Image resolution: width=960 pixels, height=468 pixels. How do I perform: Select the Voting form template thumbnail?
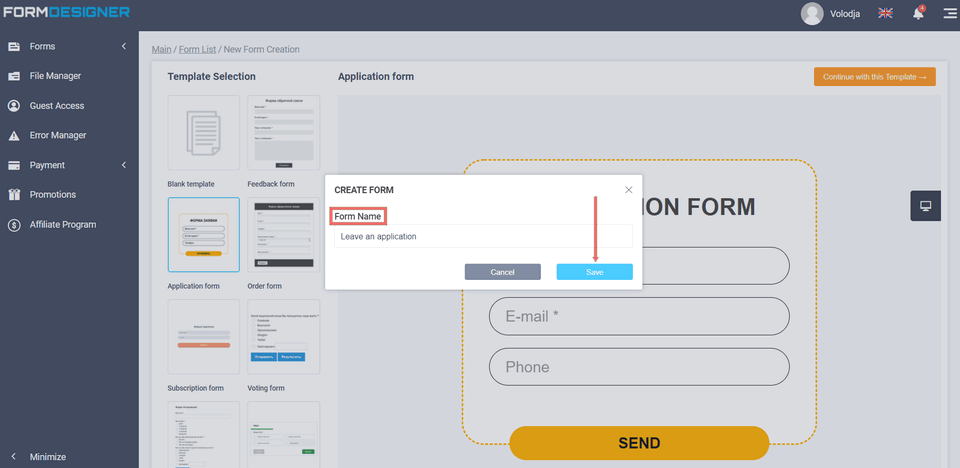(283, 337)
